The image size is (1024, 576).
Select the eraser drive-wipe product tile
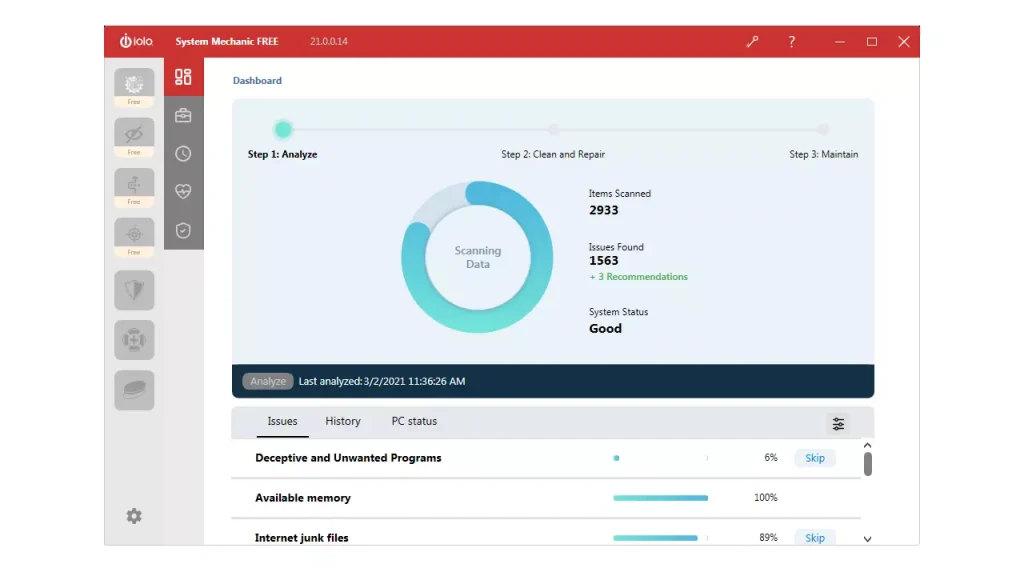[134, 390]
